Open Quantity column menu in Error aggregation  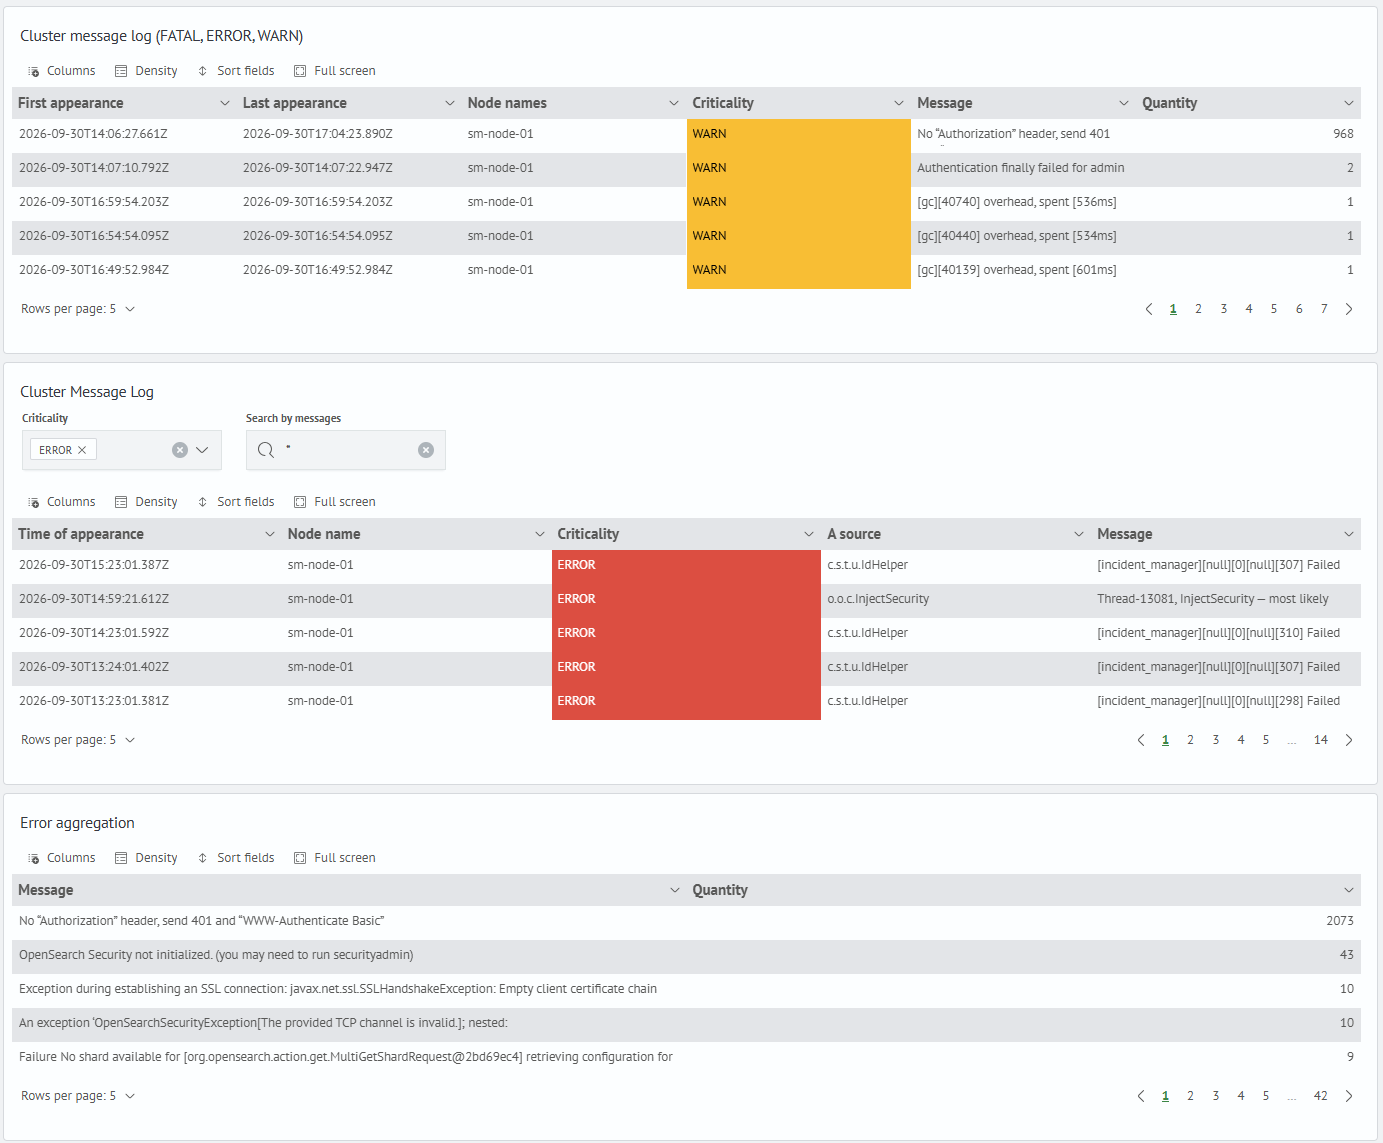[1349, 890]
